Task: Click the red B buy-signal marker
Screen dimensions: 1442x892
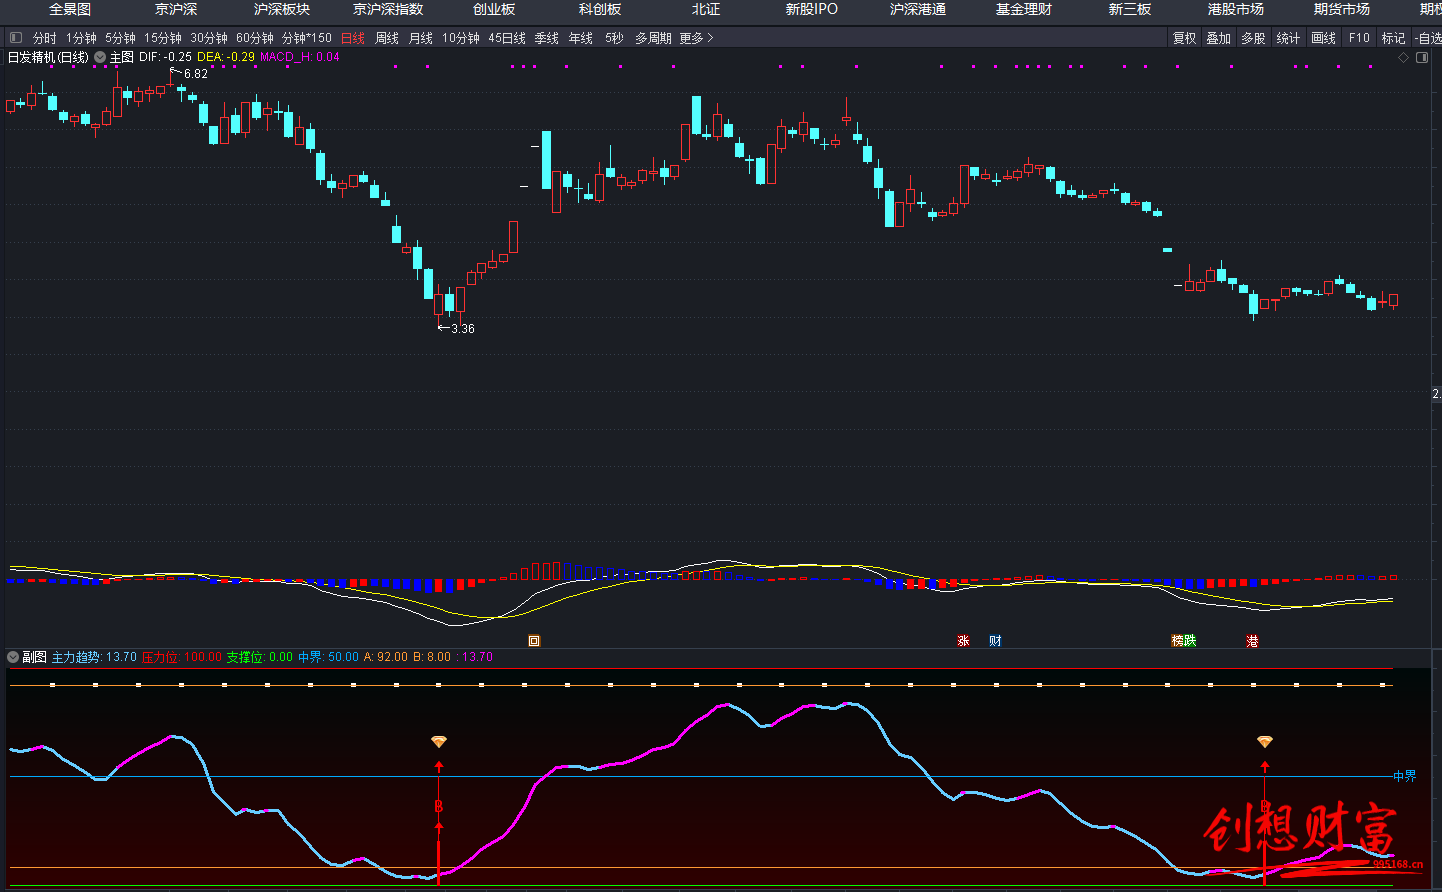Action: [x=438, y=806]
